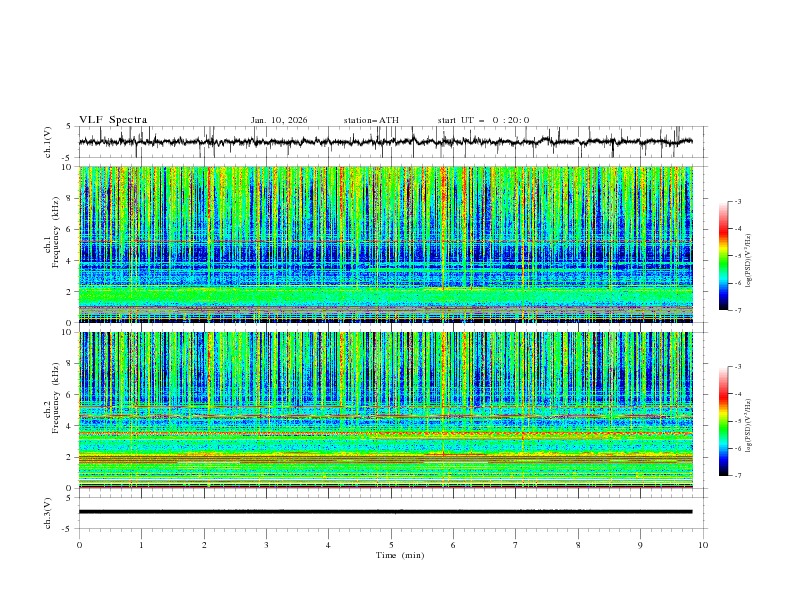Click inside the ch.2 spectrogram plot

390,410
